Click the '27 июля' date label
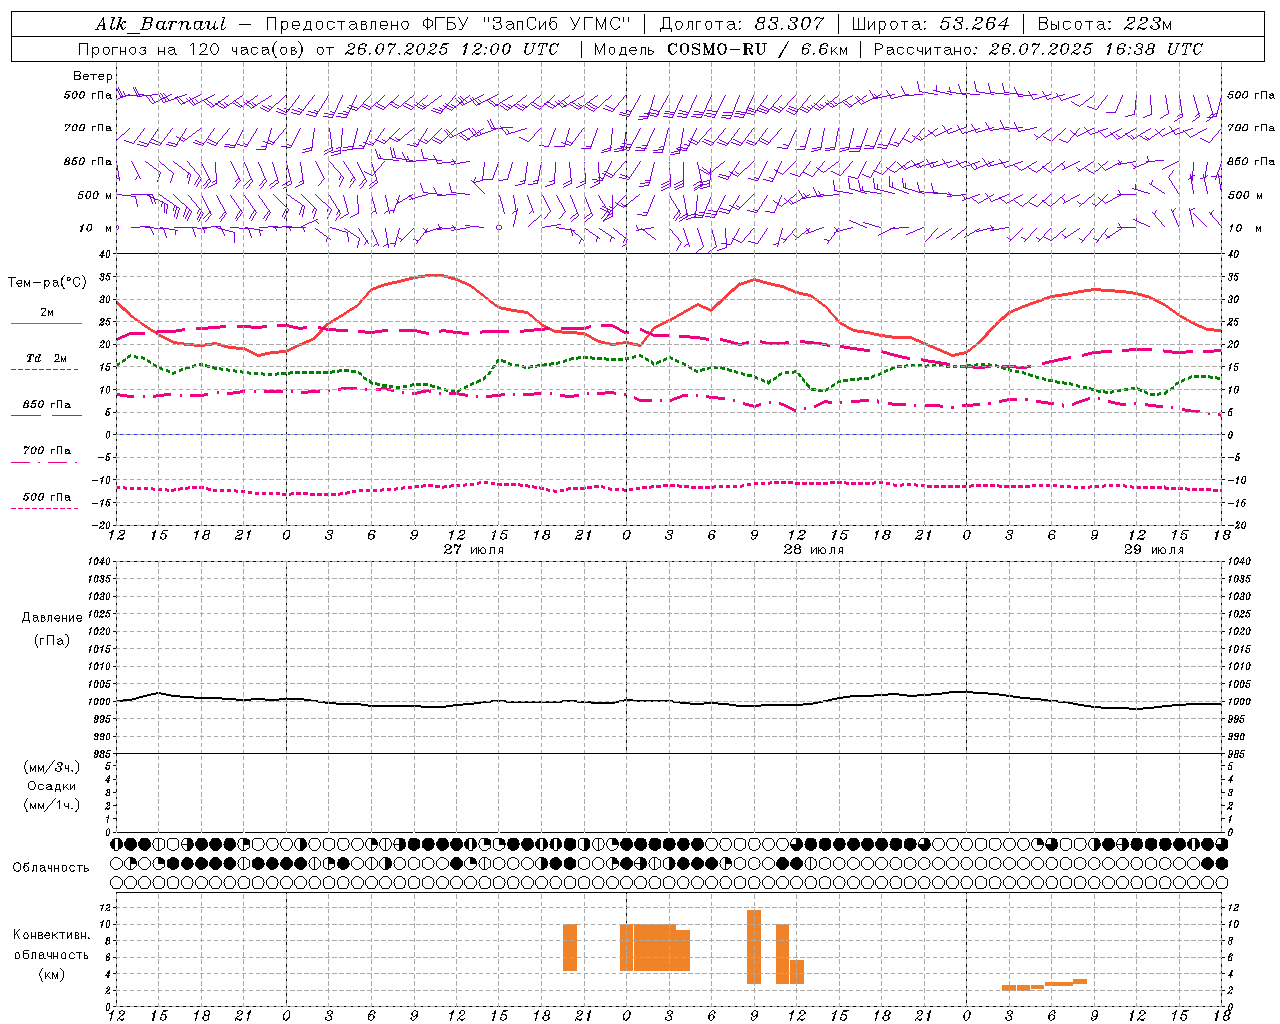This screenshot has width=1280, height=1024. tap(474, 550)
